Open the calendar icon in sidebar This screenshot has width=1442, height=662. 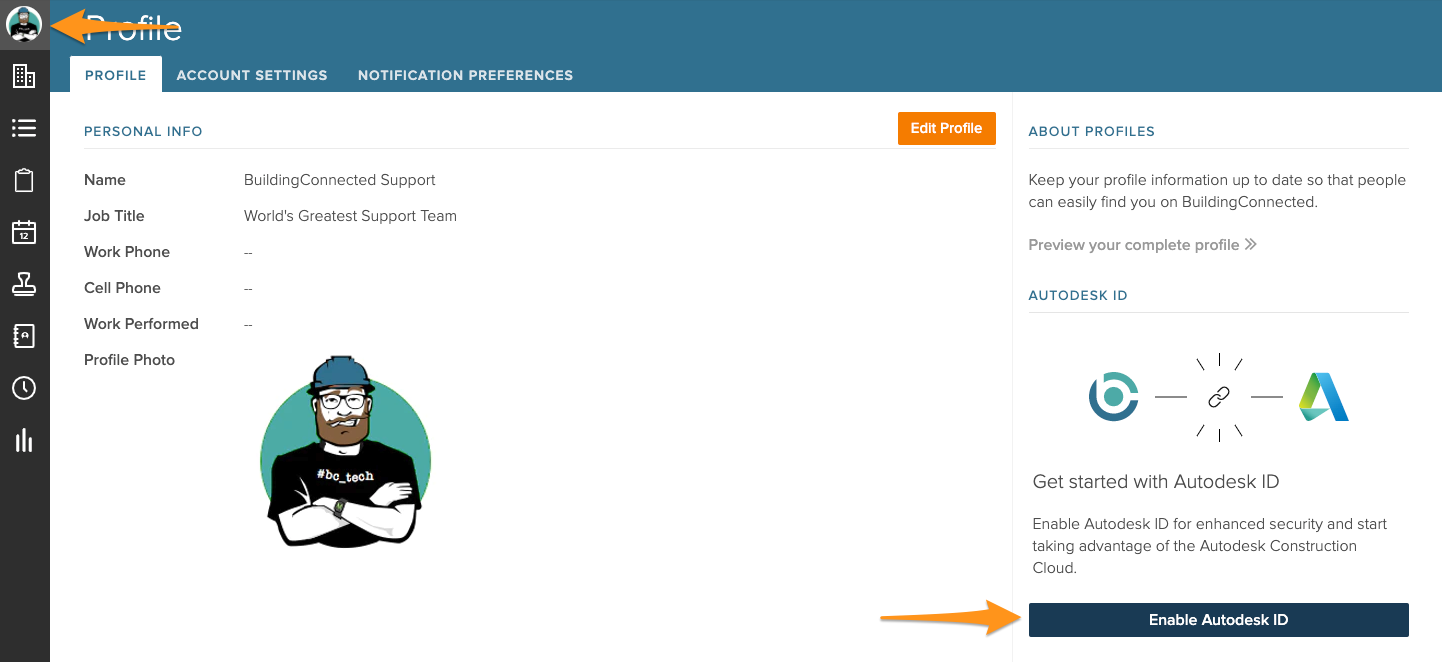click(x=24, y=232)
